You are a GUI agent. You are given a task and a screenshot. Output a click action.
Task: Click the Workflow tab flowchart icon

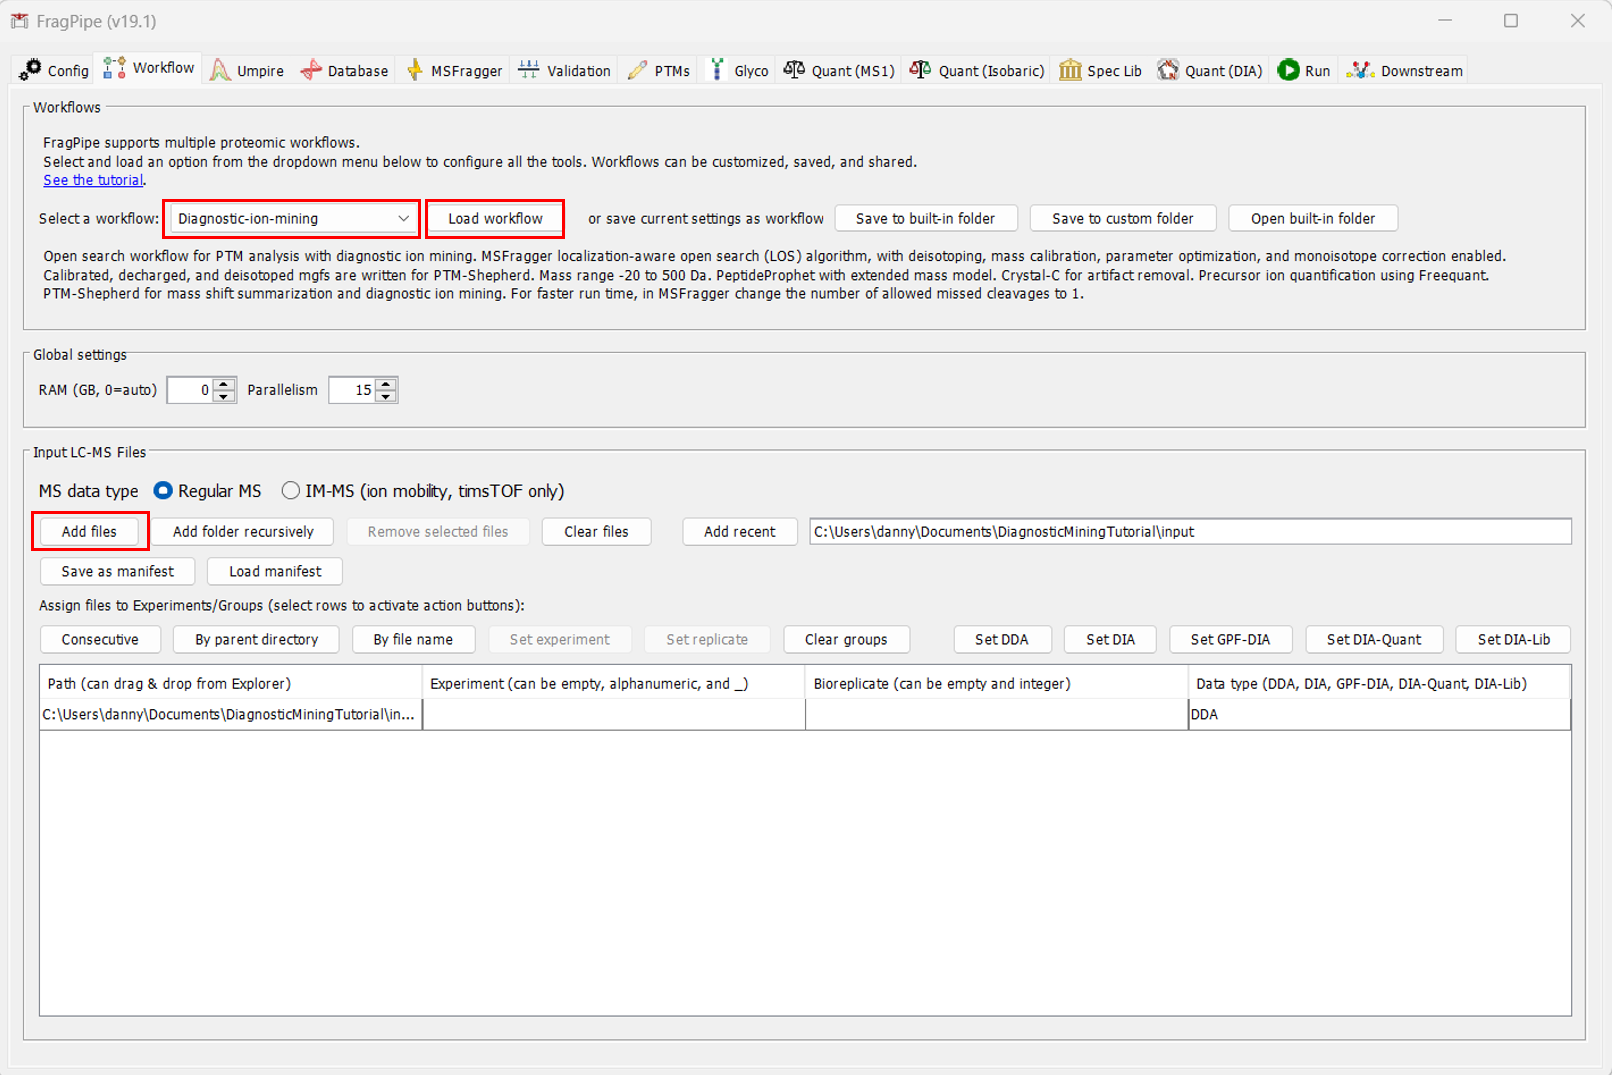(114, 68)
